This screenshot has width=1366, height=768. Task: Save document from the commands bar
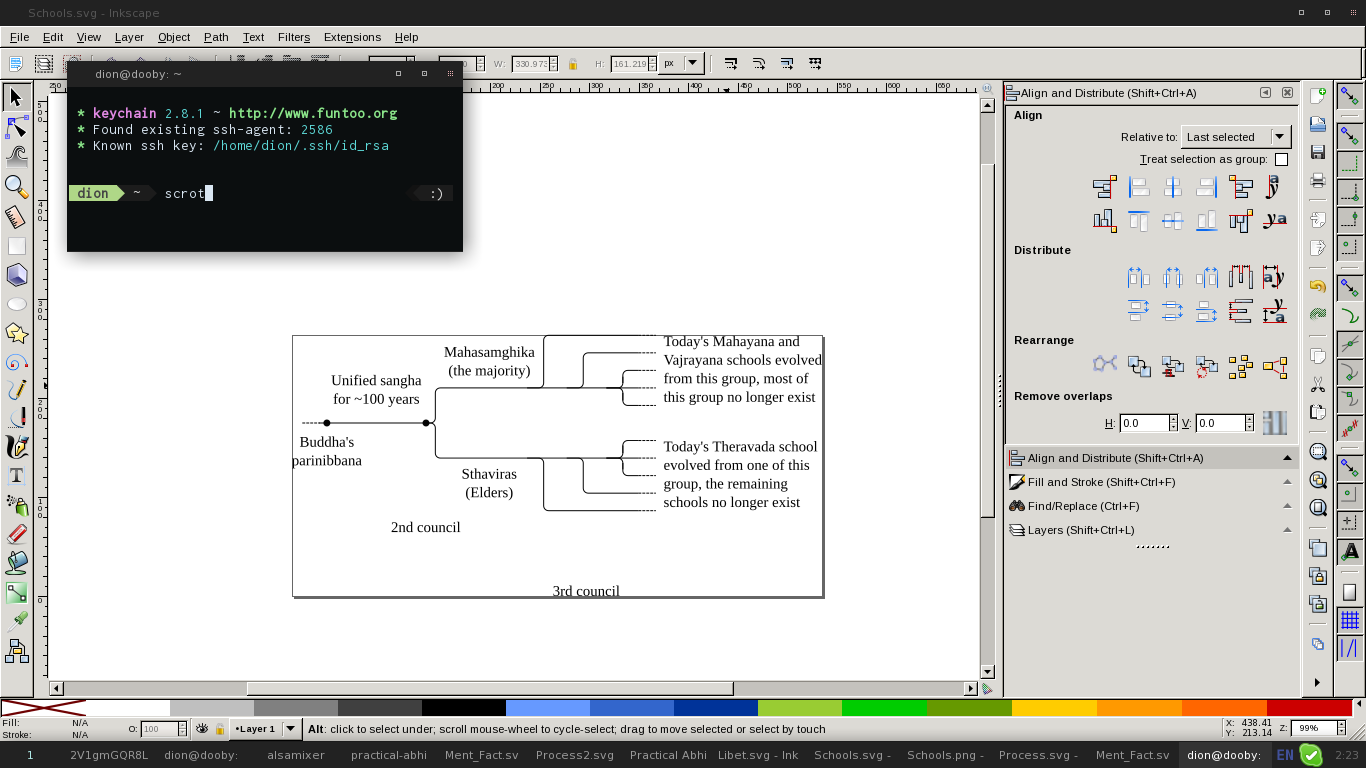(x=1318, y=153)
